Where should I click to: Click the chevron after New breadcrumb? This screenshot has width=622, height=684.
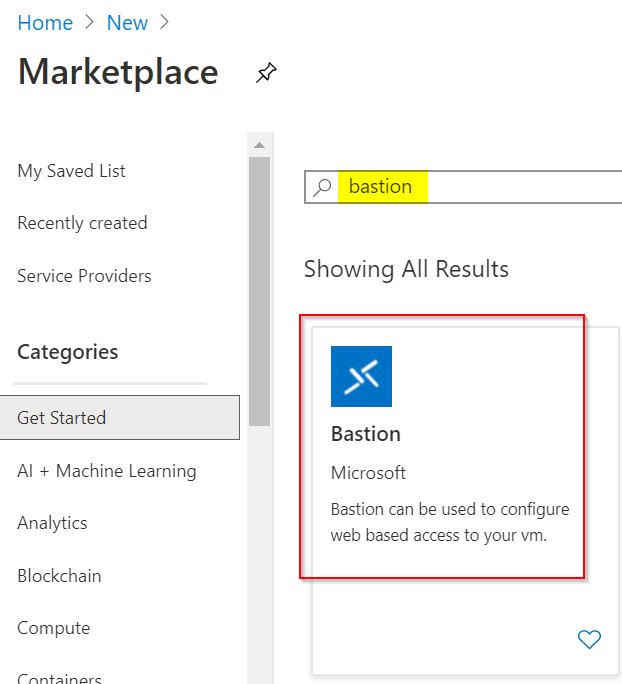pos(164,22)
